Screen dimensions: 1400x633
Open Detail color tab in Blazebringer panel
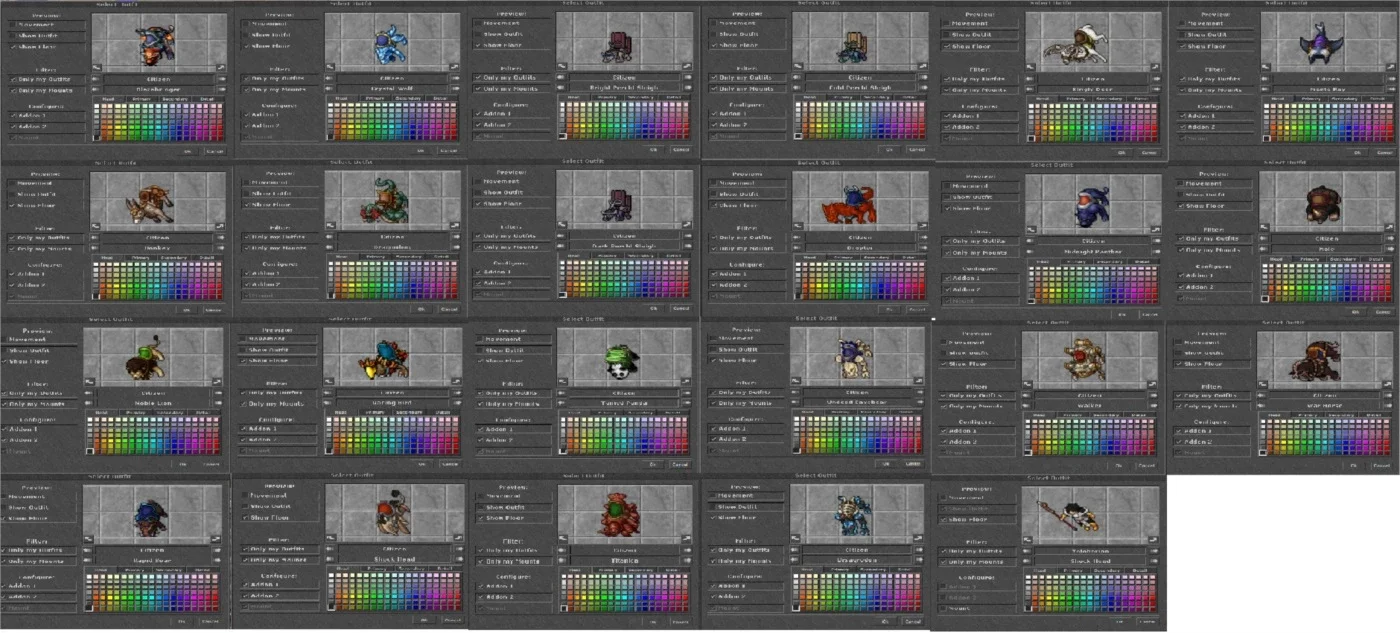[x=209, y=99]
